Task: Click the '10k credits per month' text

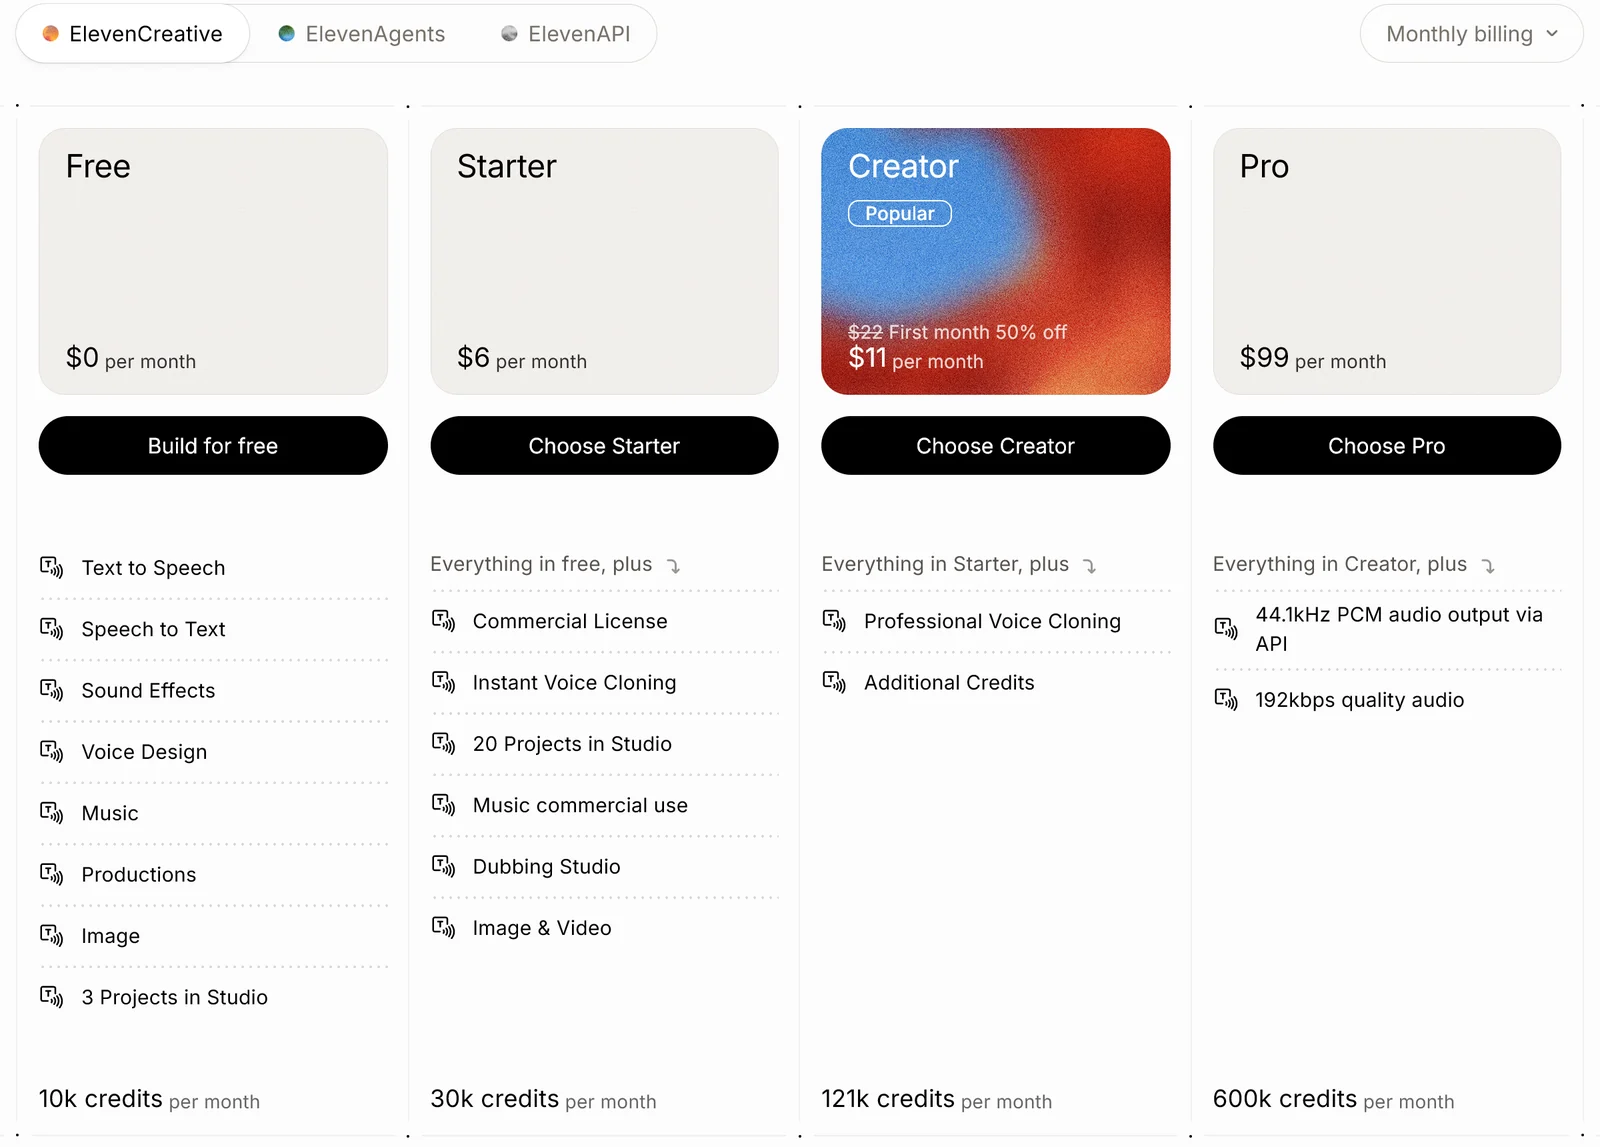Action: click(149, 1100)
